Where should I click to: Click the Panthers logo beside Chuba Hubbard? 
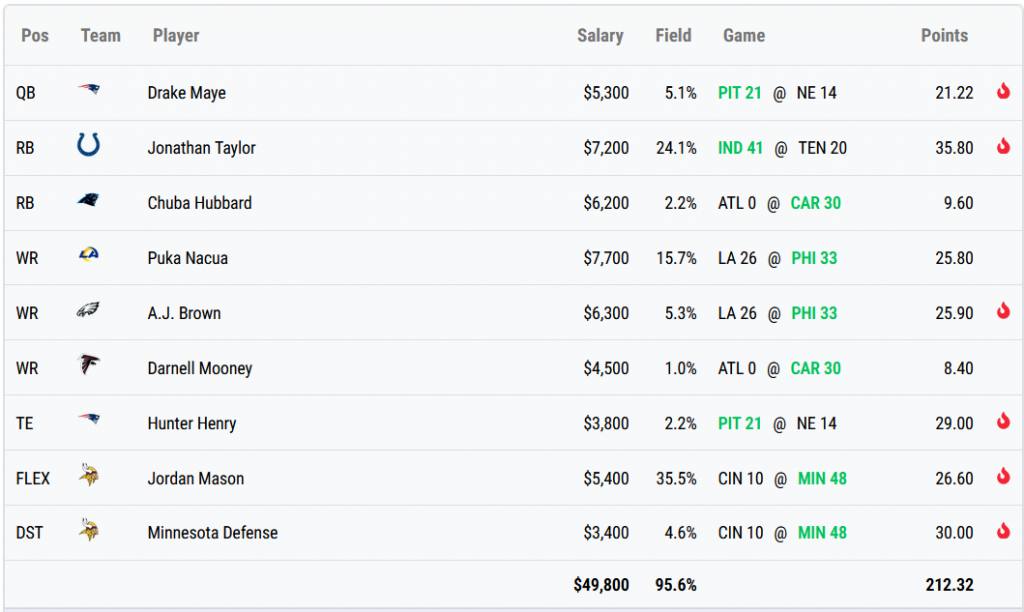point(89,202)
